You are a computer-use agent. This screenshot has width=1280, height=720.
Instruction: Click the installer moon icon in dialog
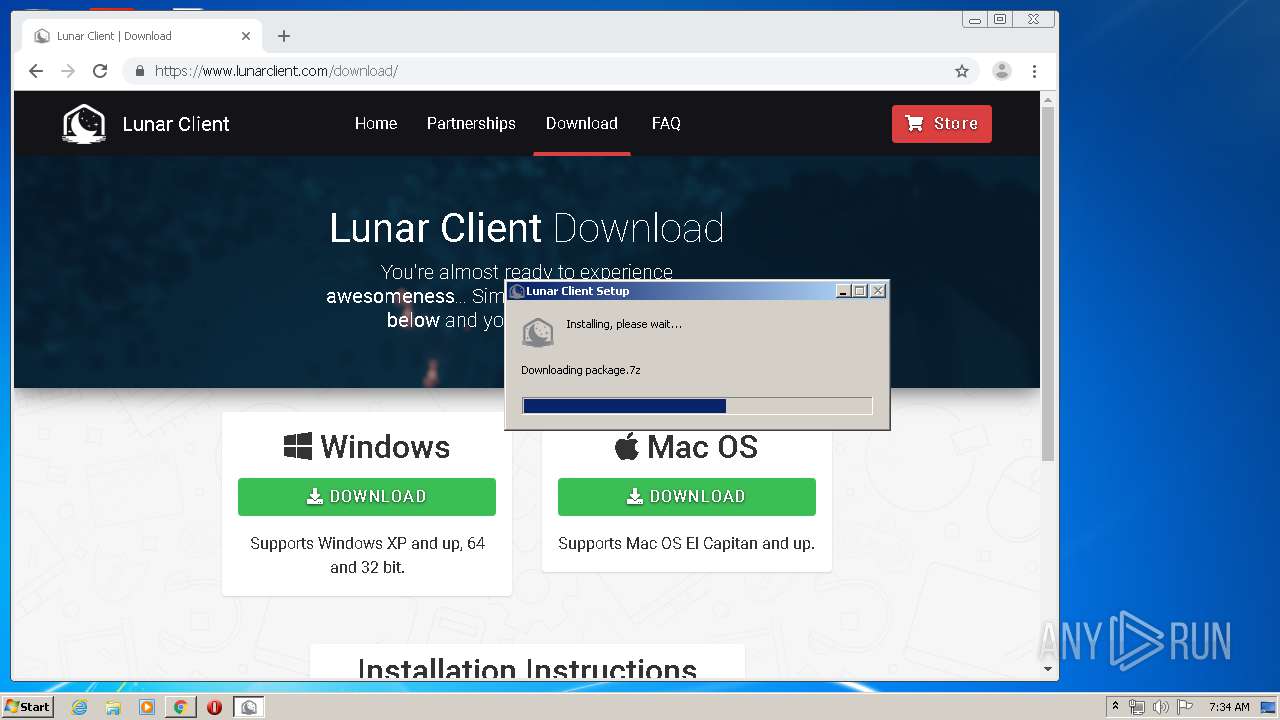[x=538, y=332]
